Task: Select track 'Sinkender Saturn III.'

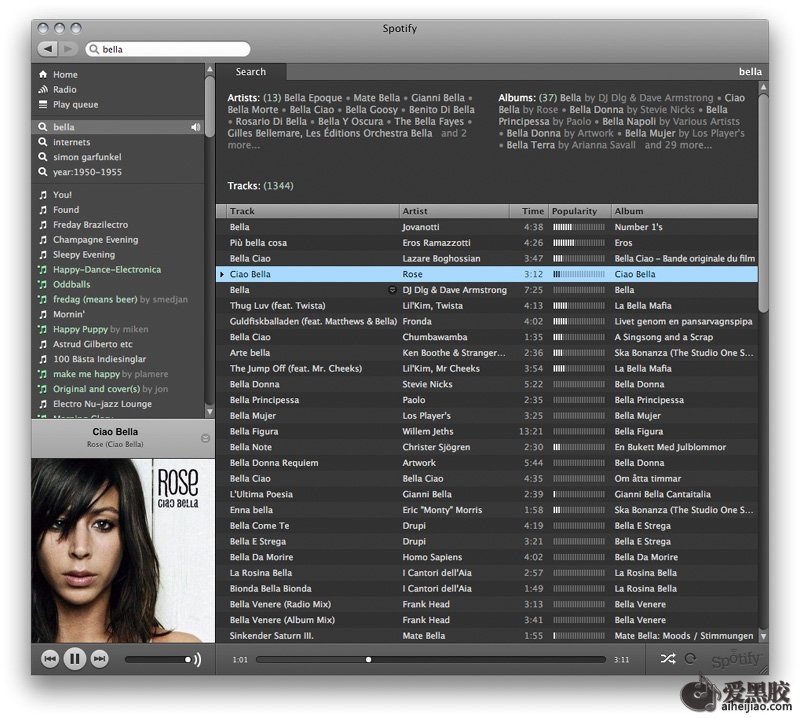Action: tap(271, 636)
